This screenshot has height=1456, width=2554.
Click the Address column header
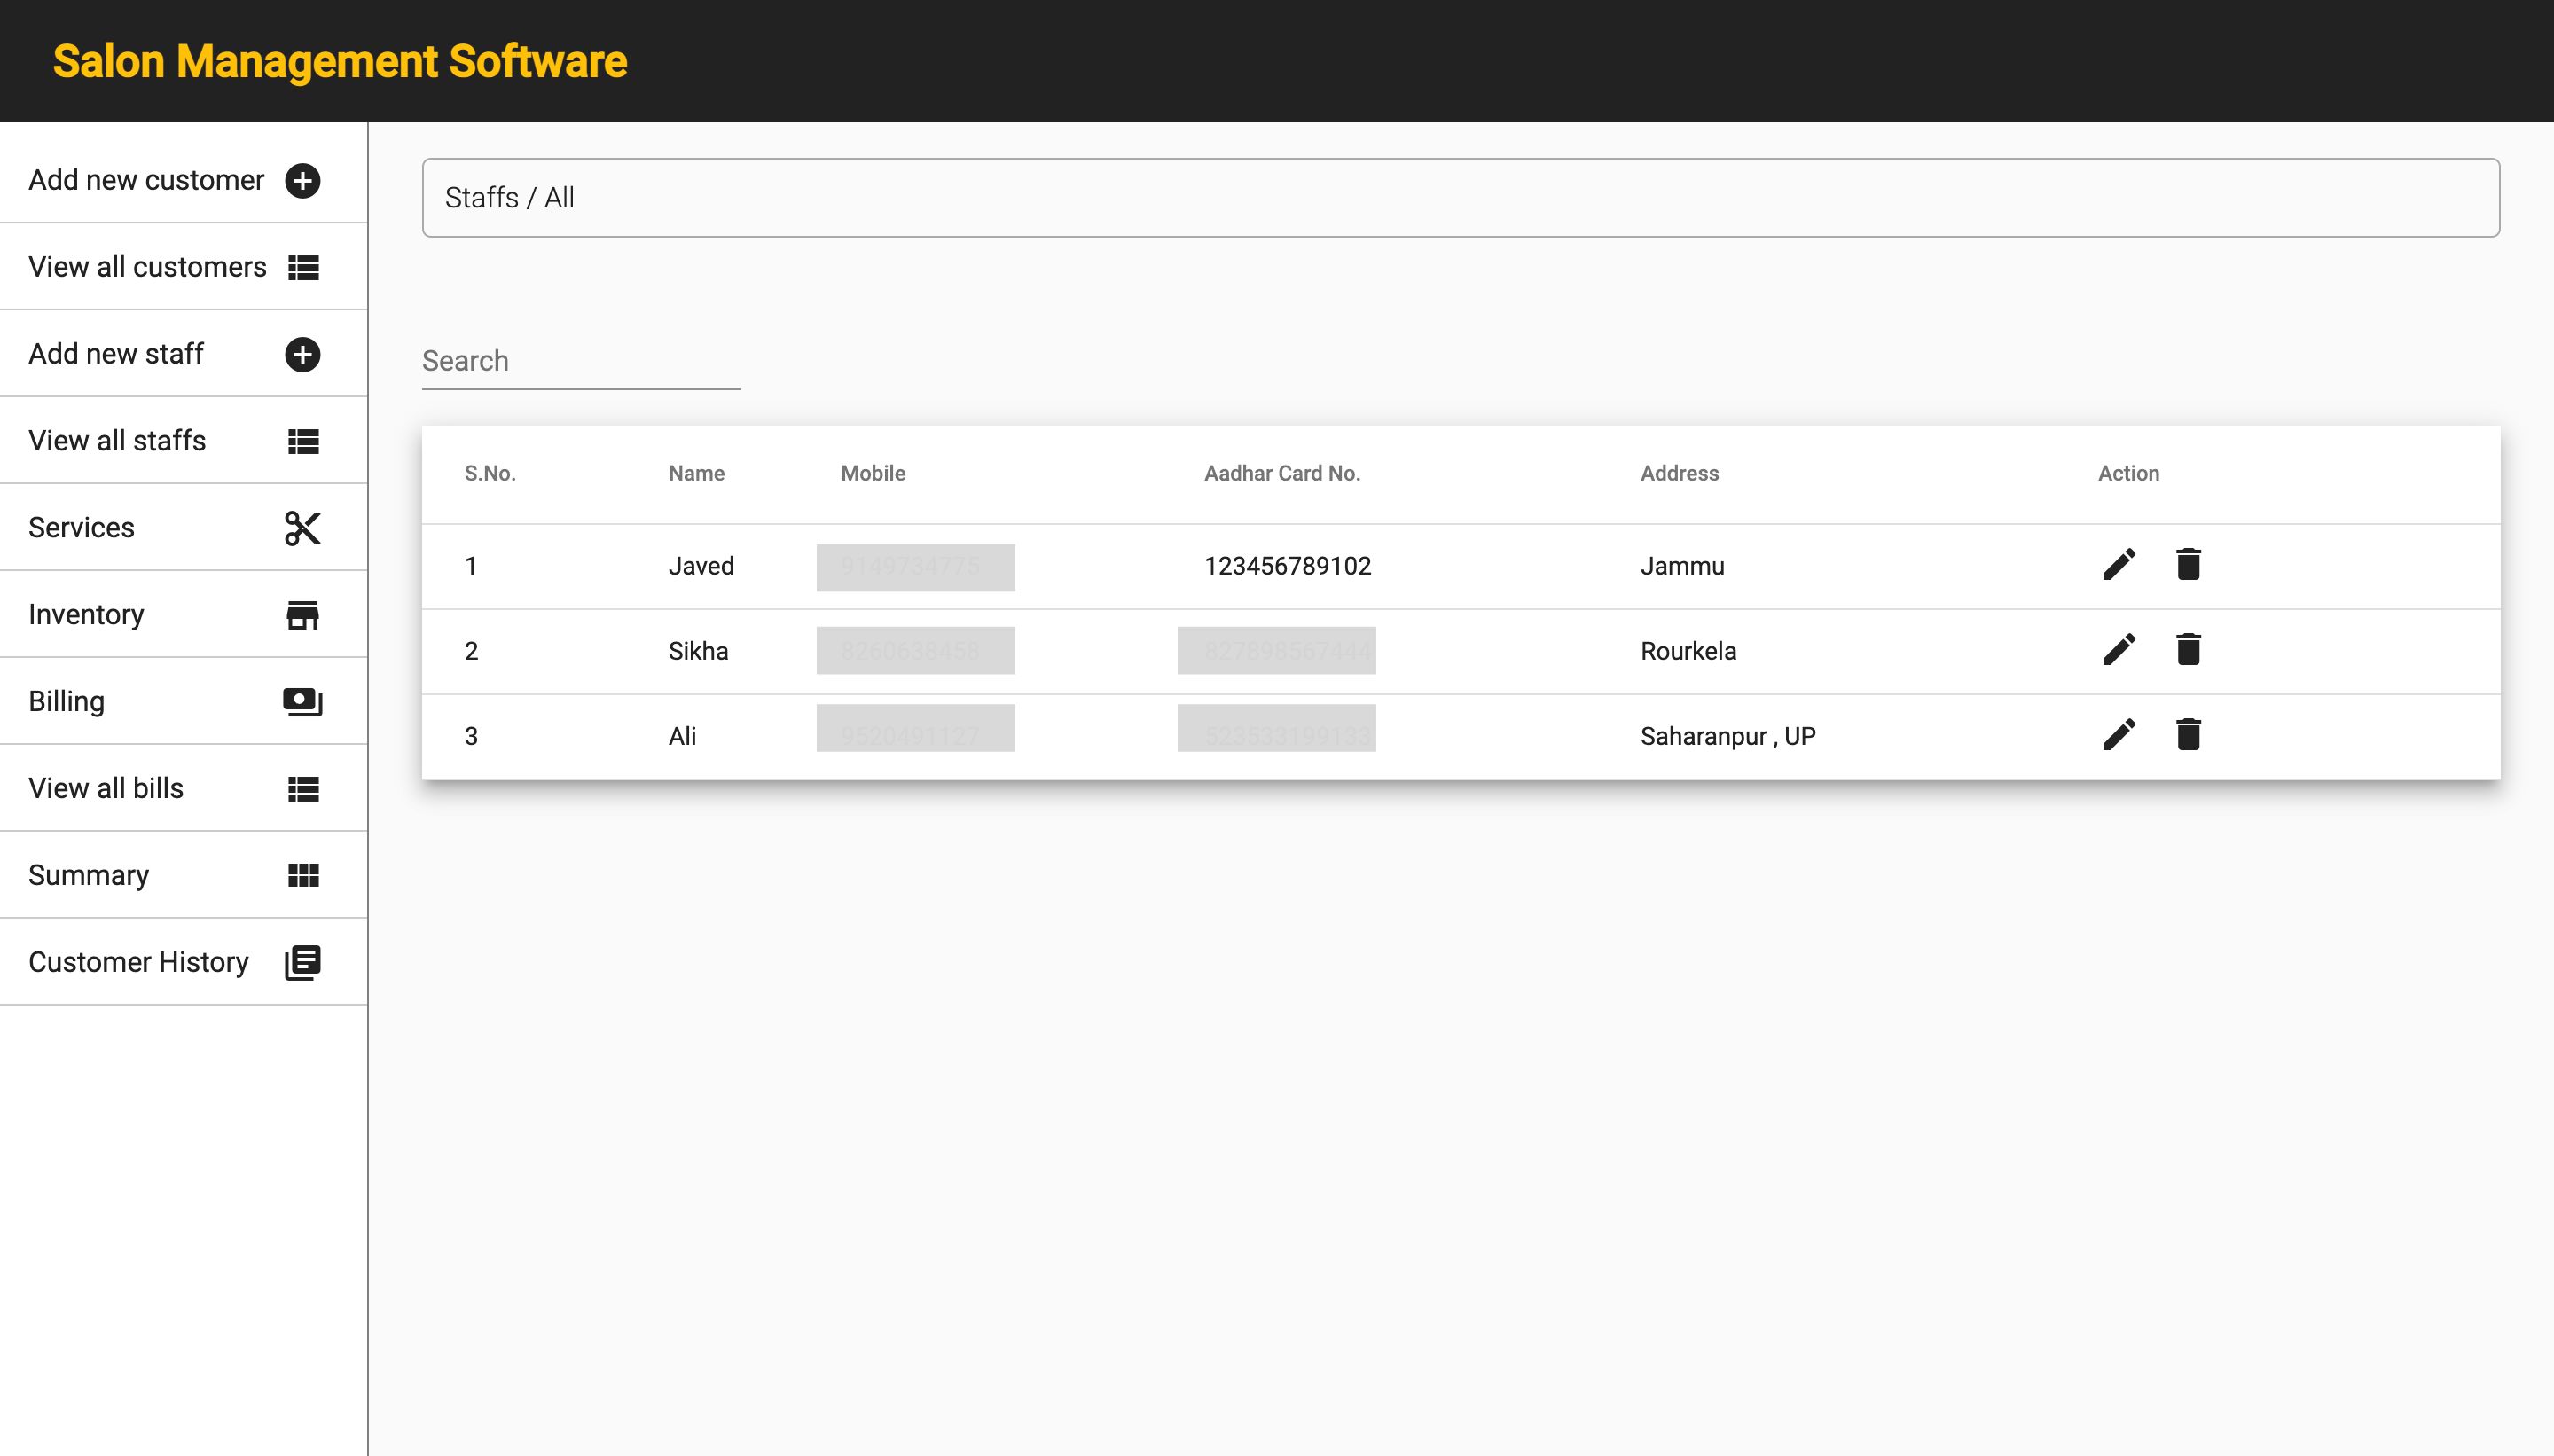[x=1679, y=473]
